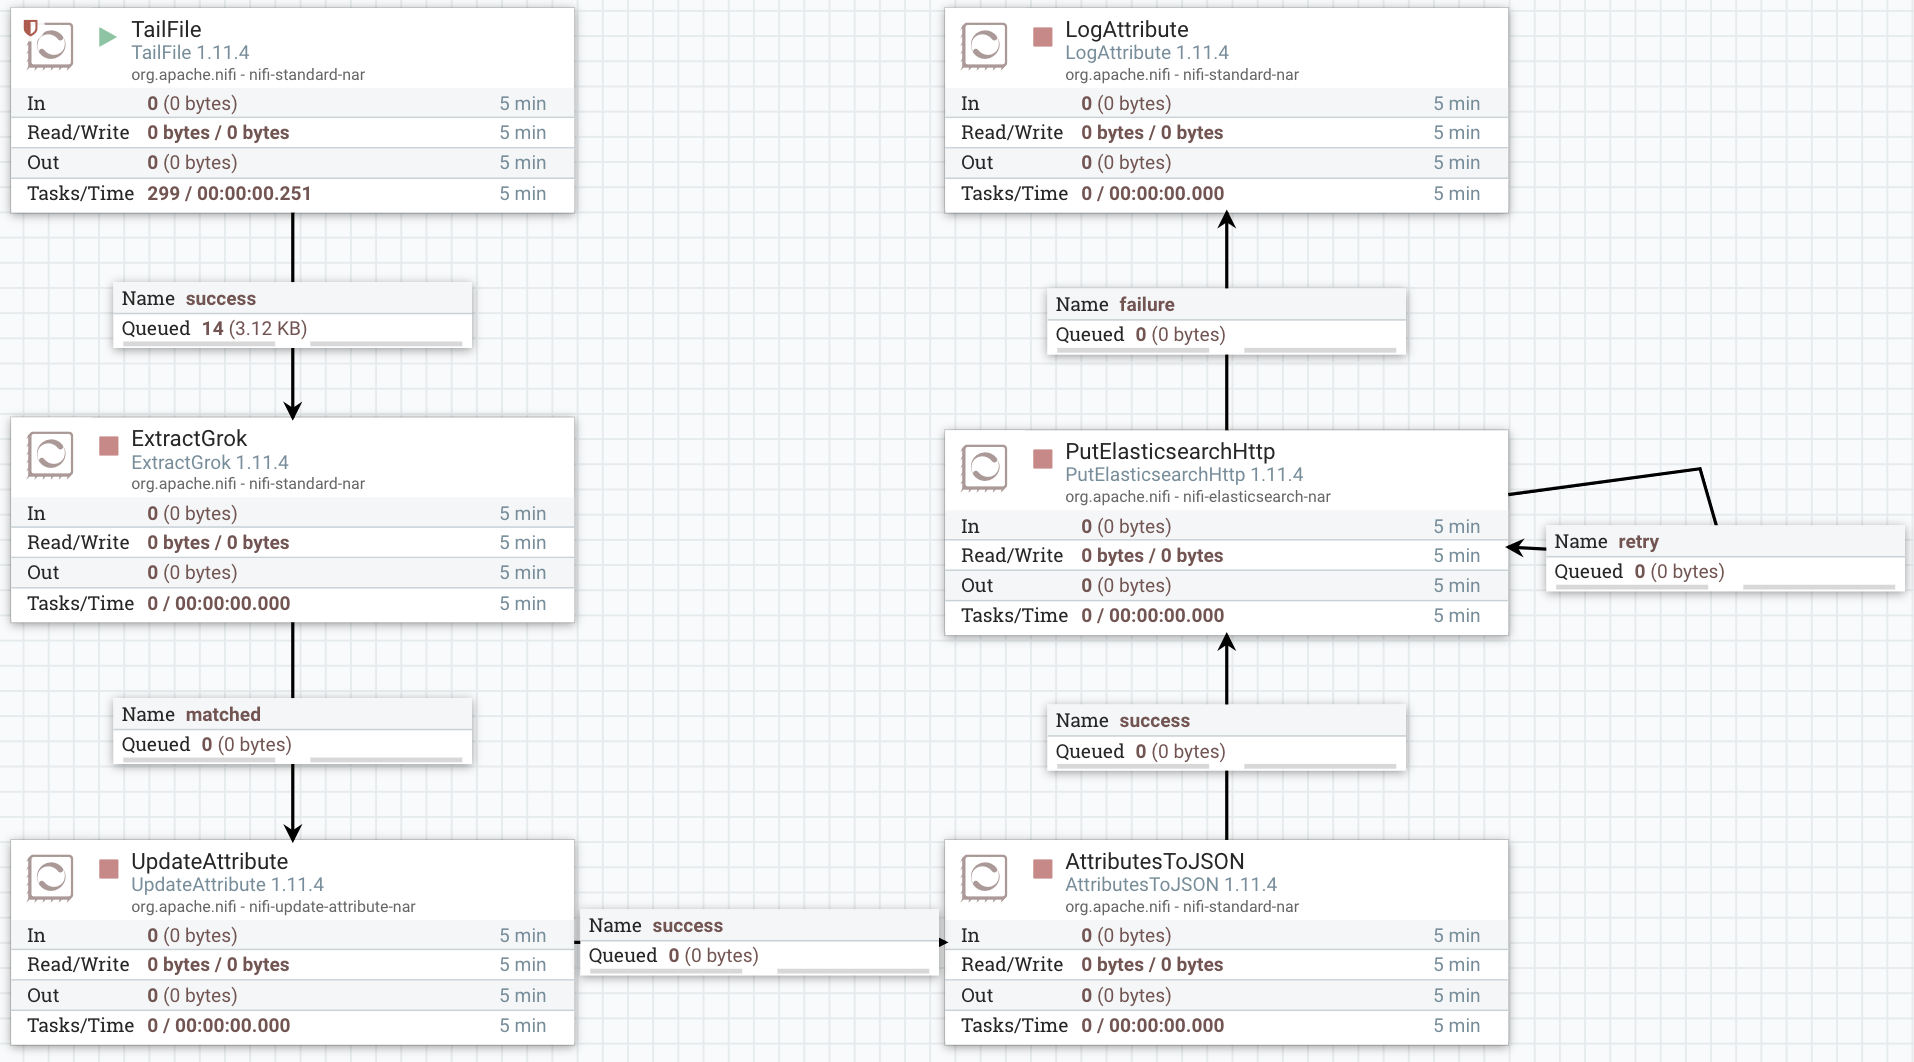Click the PutElasticsearchHttp Read/Write stats row
Viewport: 1914px width, 1062px height.
[x=1226, y=556]
